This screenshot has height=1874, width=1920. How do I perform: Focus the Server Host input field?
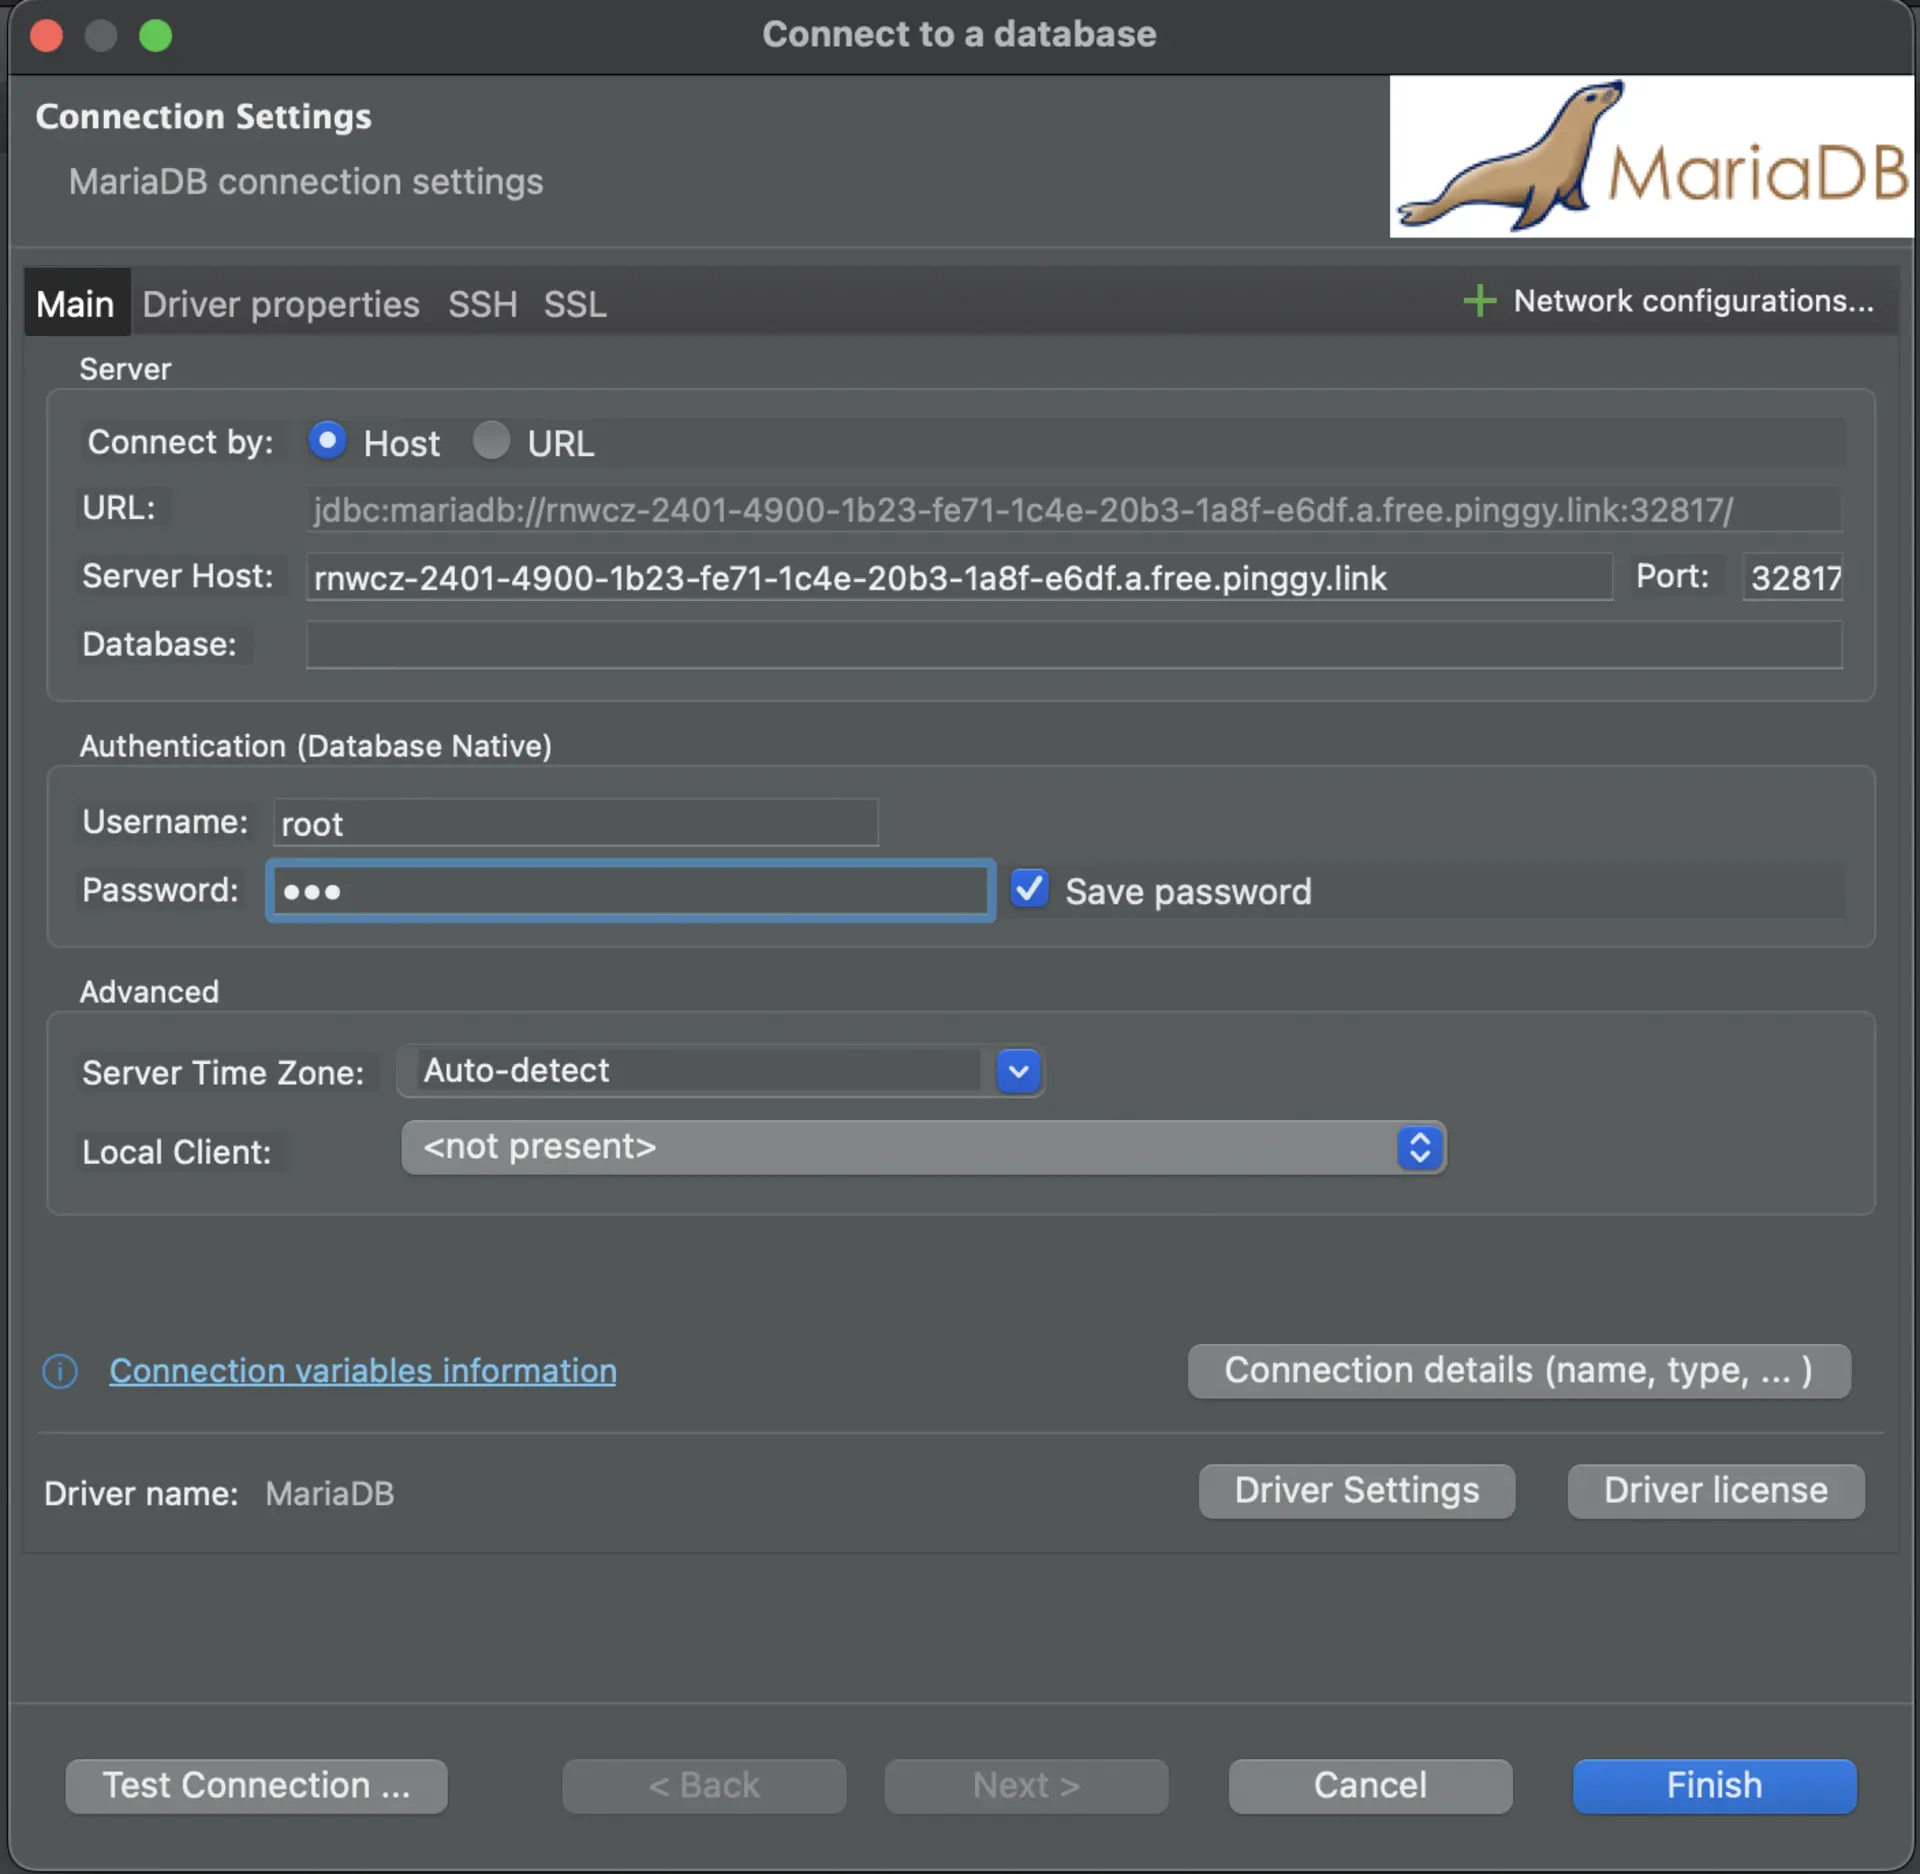click(959, 577)
